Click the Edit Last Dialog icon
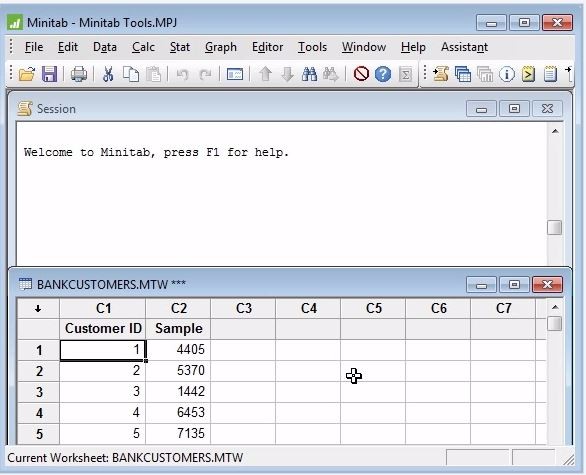 (234, 74)
